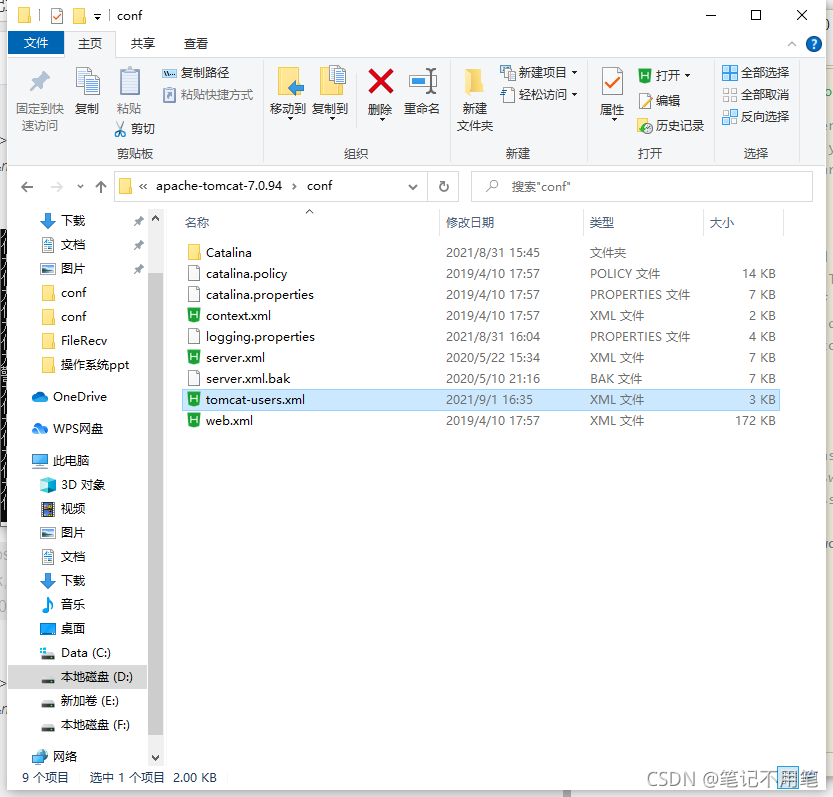The height and width of the screenshot is (797, 833).
Task: Create a new folder via ribbon
Action: click(x=474, y=100)
